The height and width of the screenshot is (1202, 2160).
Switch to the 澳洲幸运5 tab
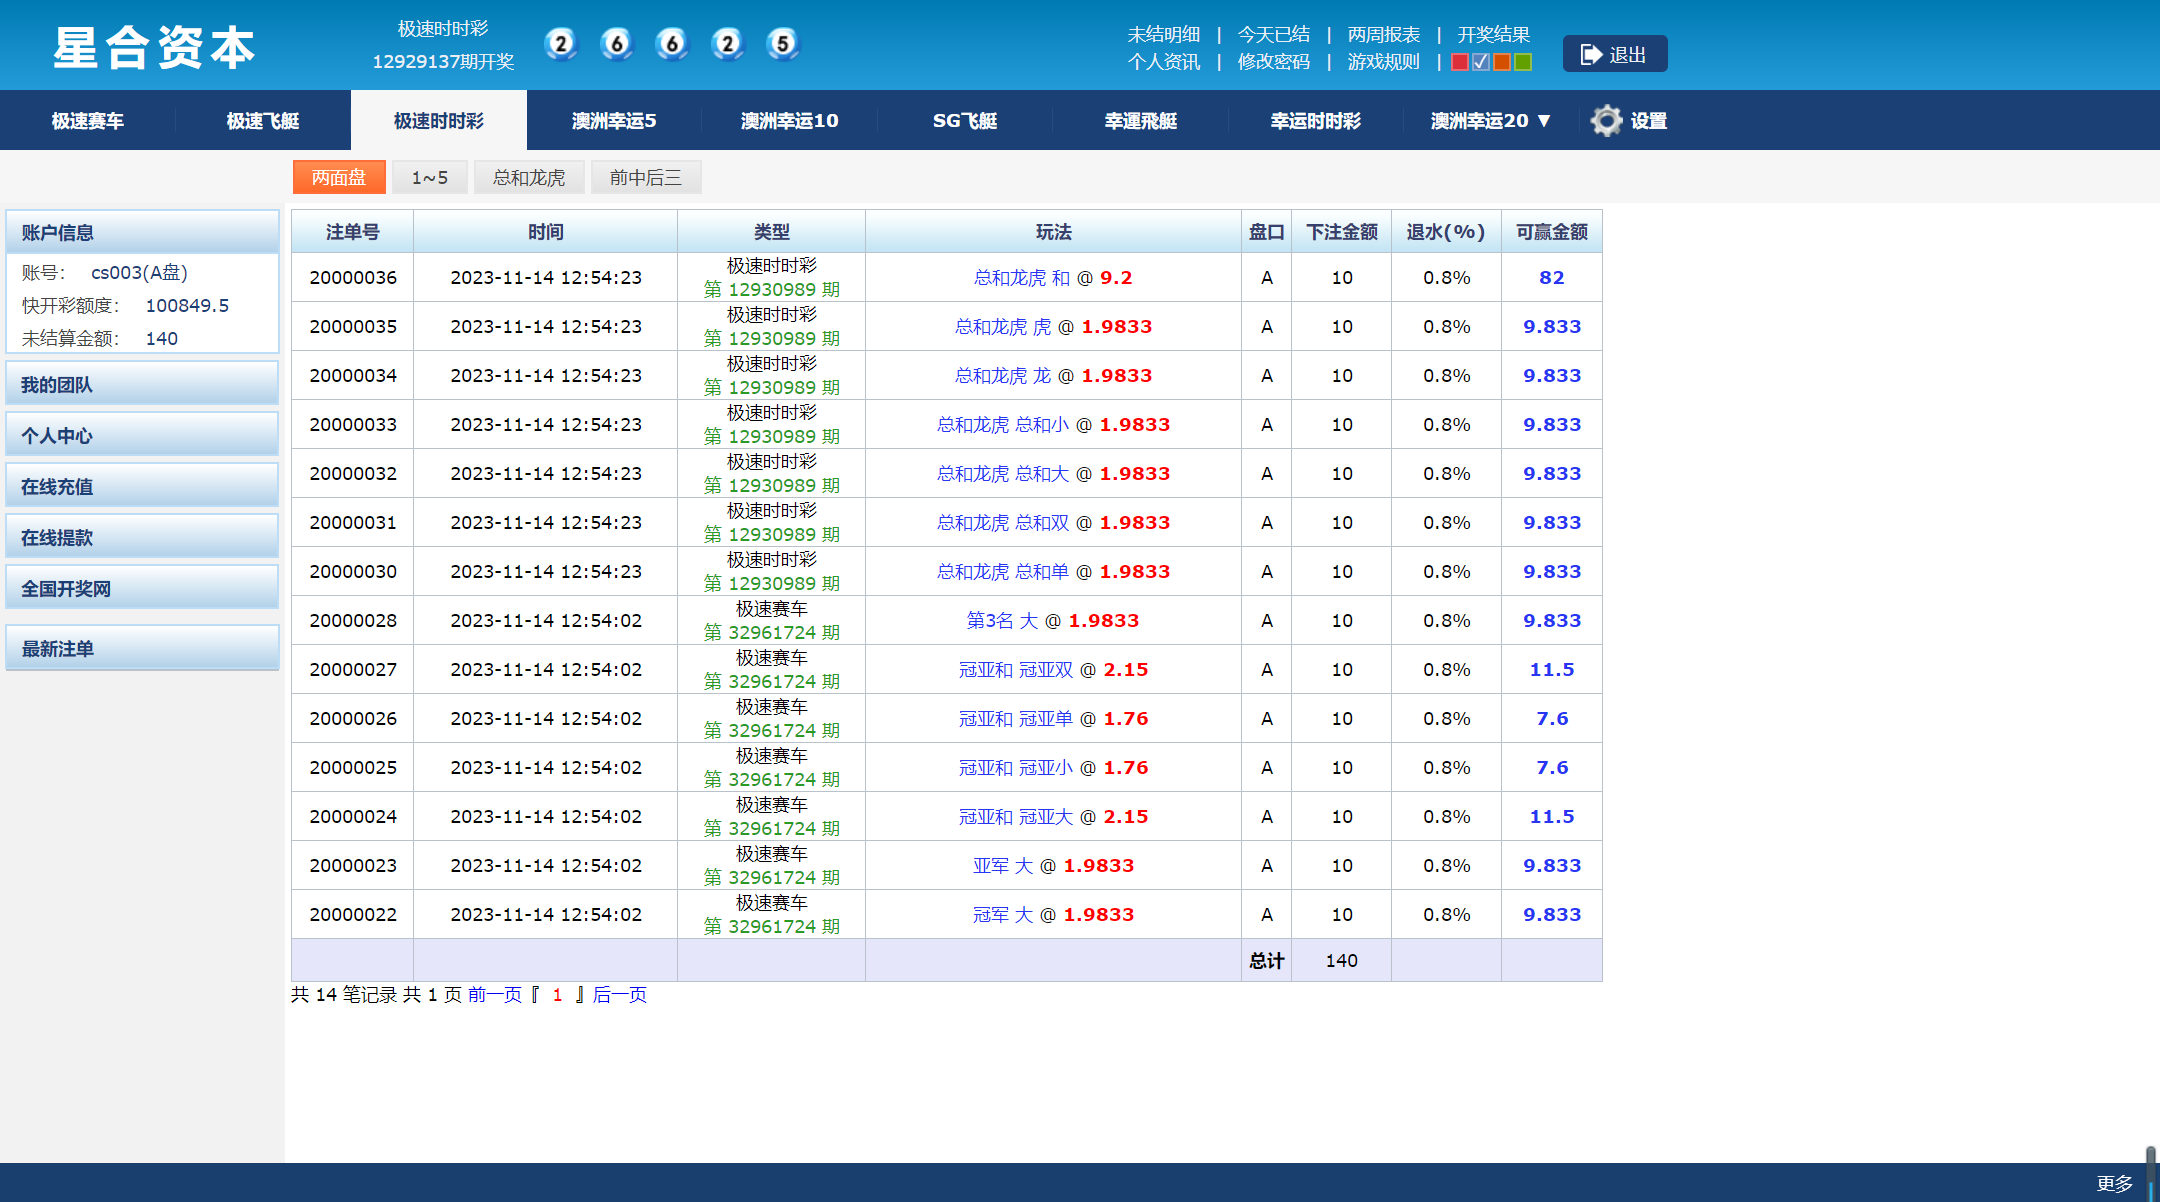click(614, 121)
